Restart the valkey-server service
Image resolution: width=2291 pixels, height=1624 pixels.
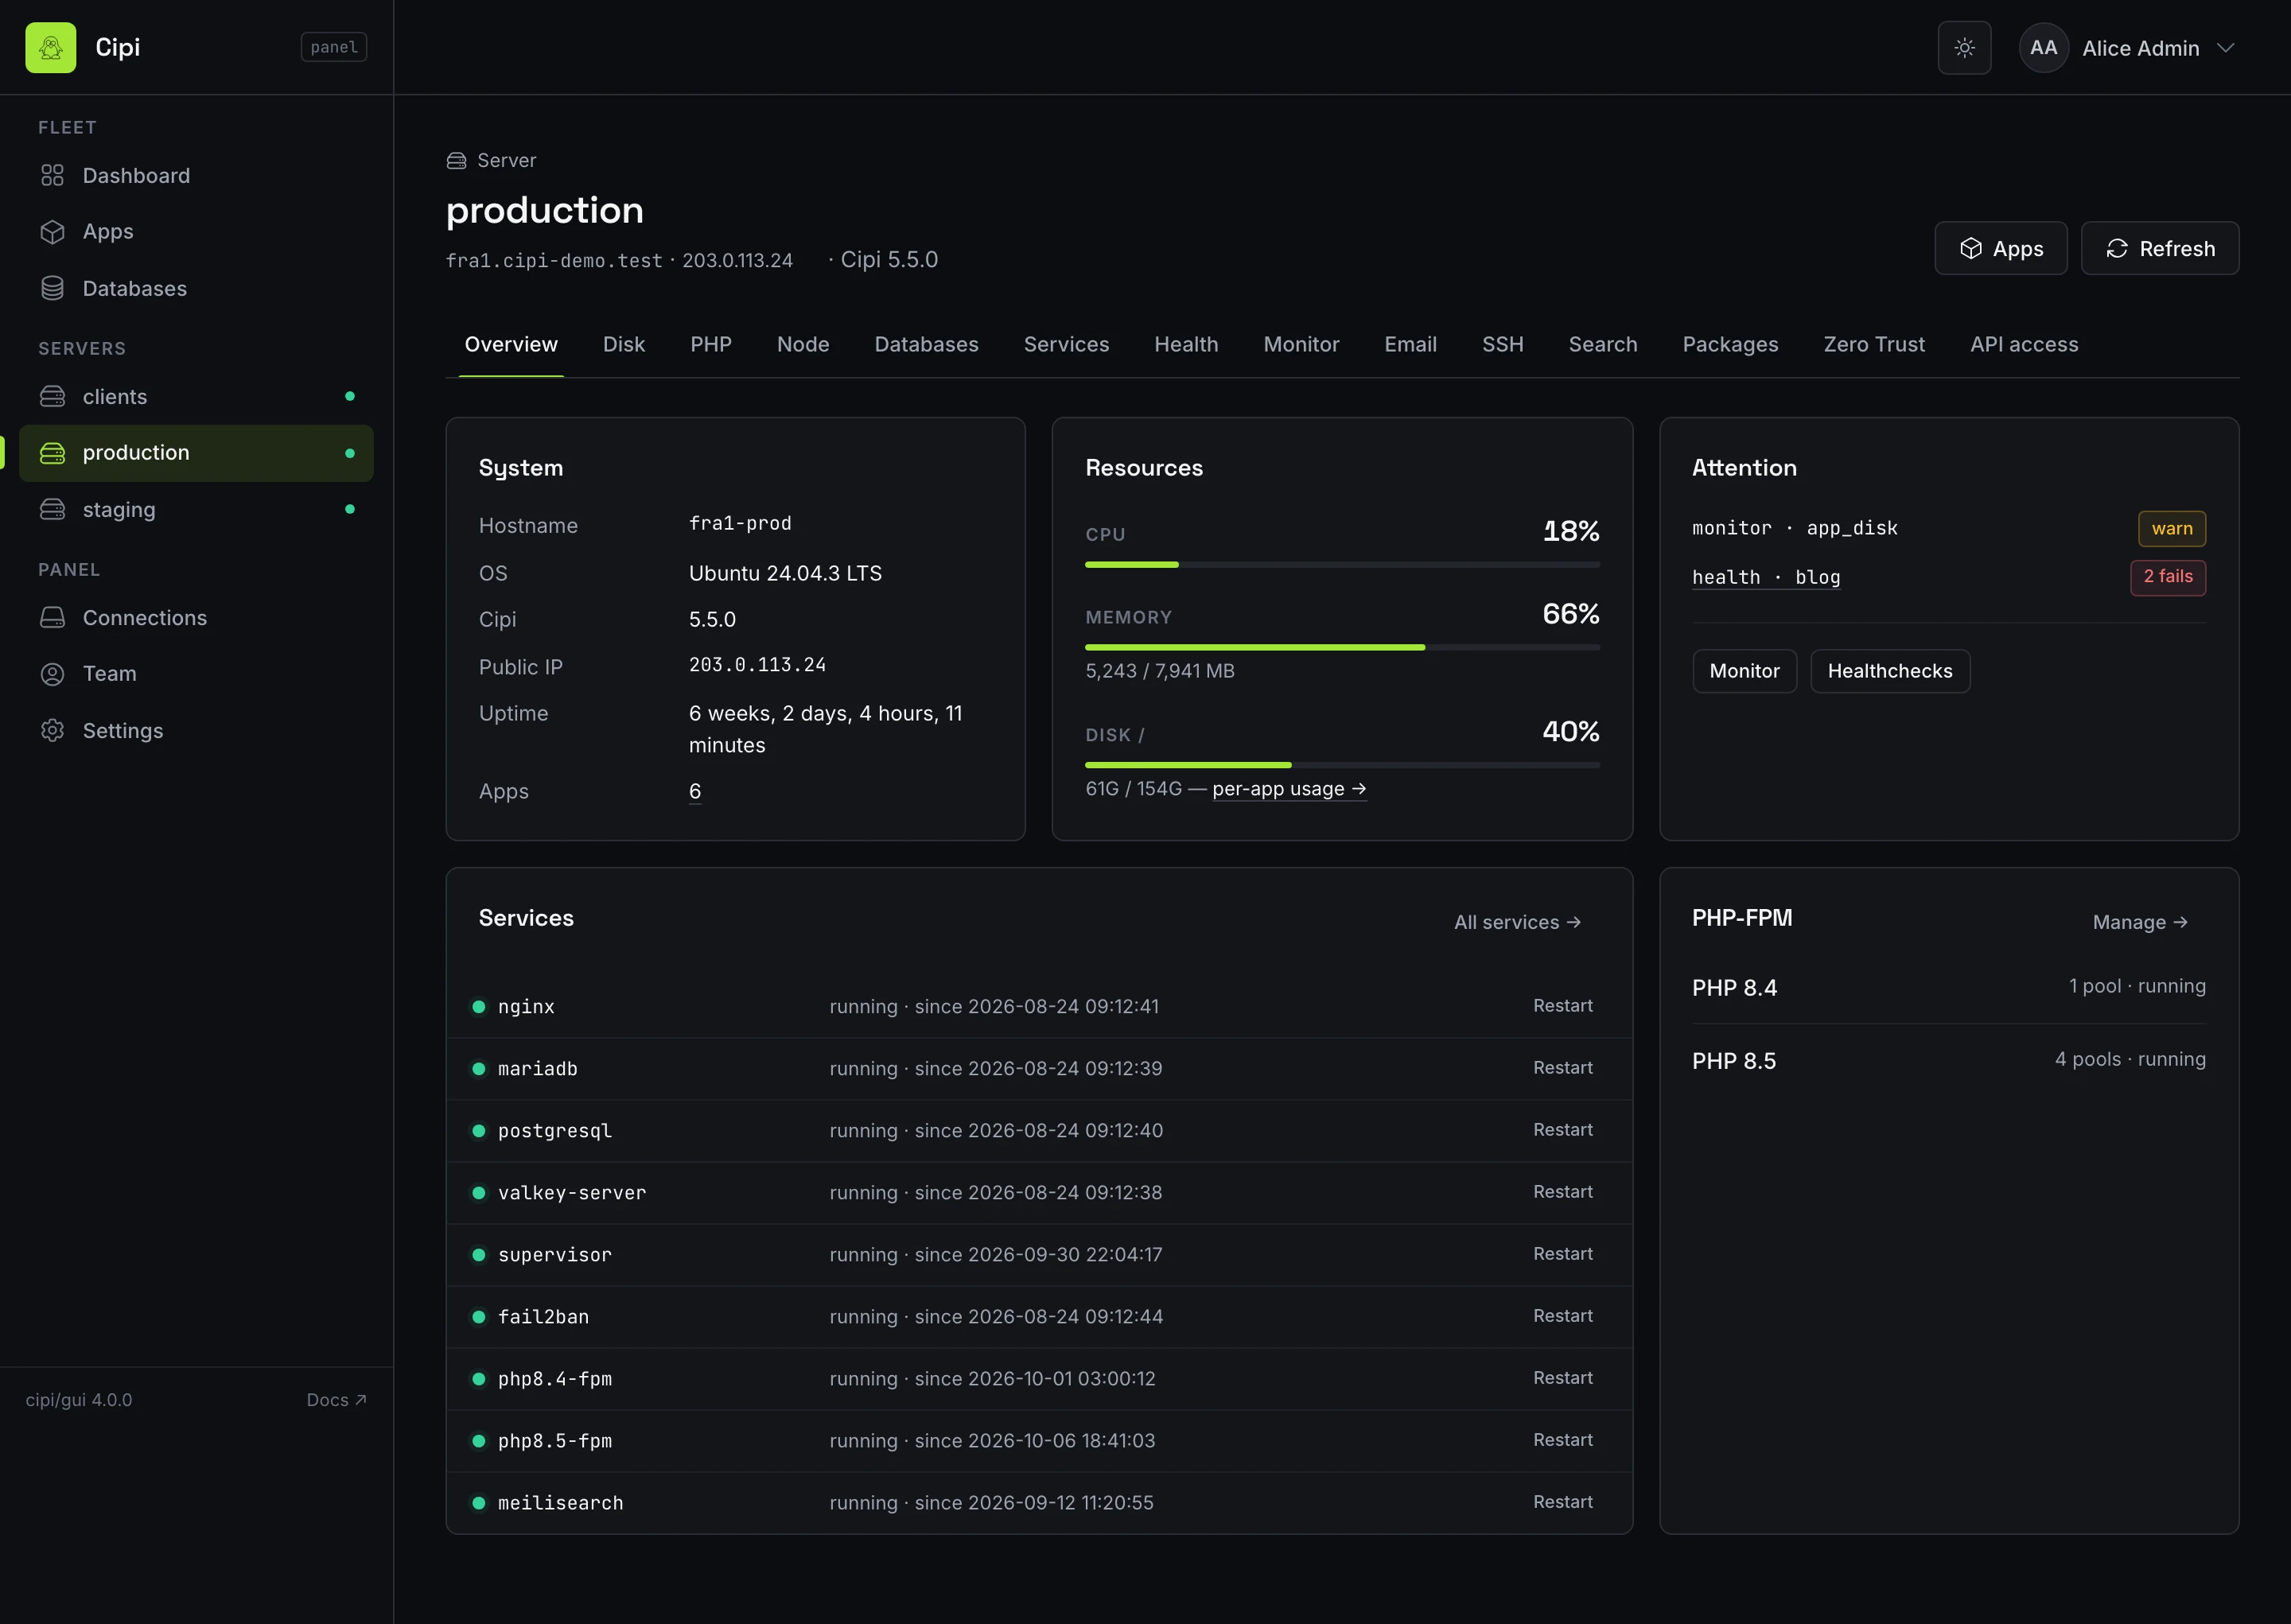pyautogui.click(x=1562, y=1192)
